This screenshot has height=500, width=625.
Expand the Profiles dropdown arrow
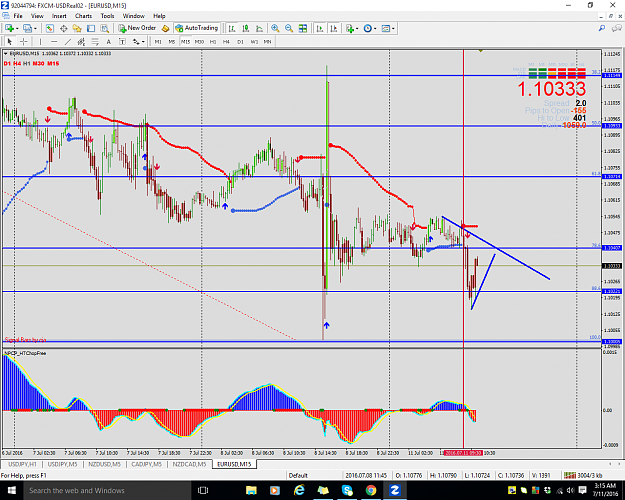pyautogui.click(x=35, y=28)
